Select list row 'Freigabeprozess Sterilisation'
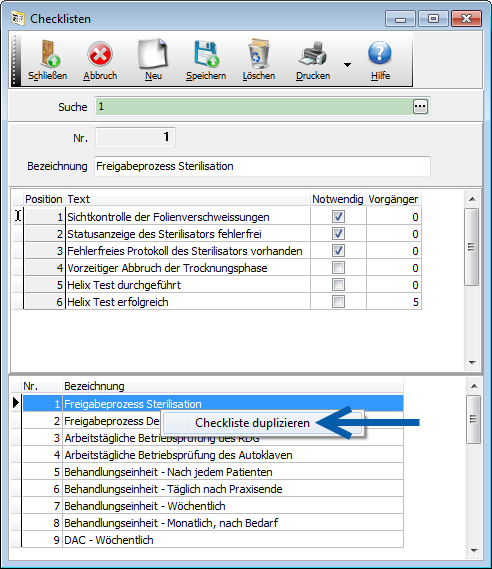492x569 pixels. (213, 404)
